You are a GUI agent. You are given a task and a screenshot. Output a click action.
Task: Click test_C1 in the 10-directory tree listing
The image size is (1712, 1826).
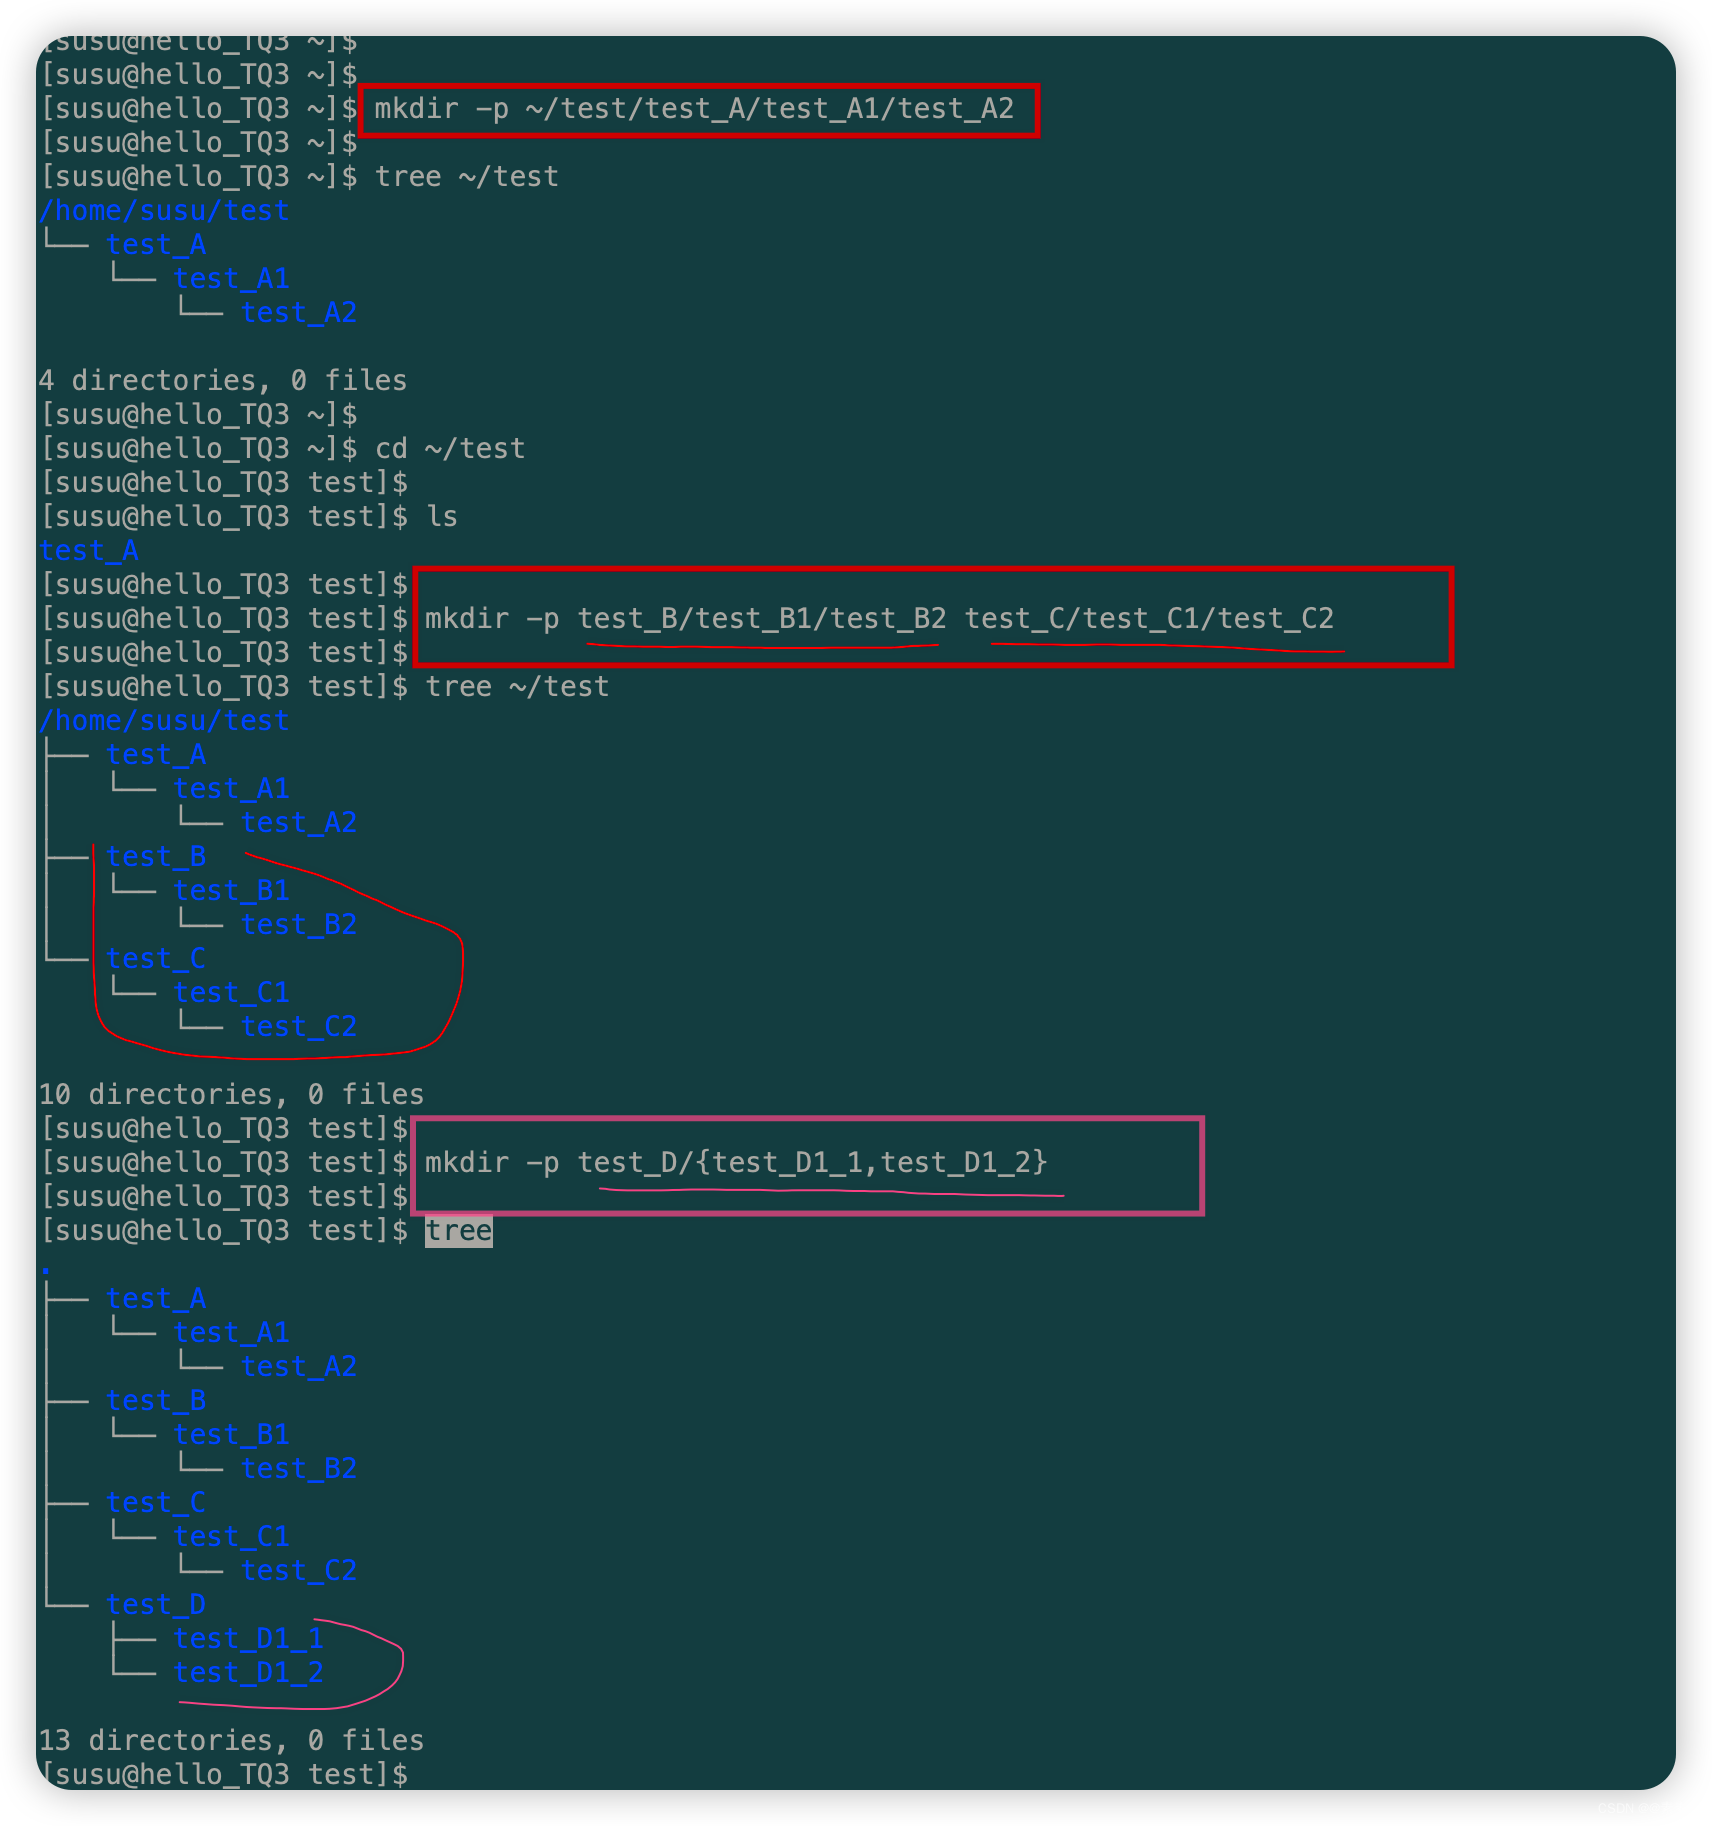[x=231, y=993]
